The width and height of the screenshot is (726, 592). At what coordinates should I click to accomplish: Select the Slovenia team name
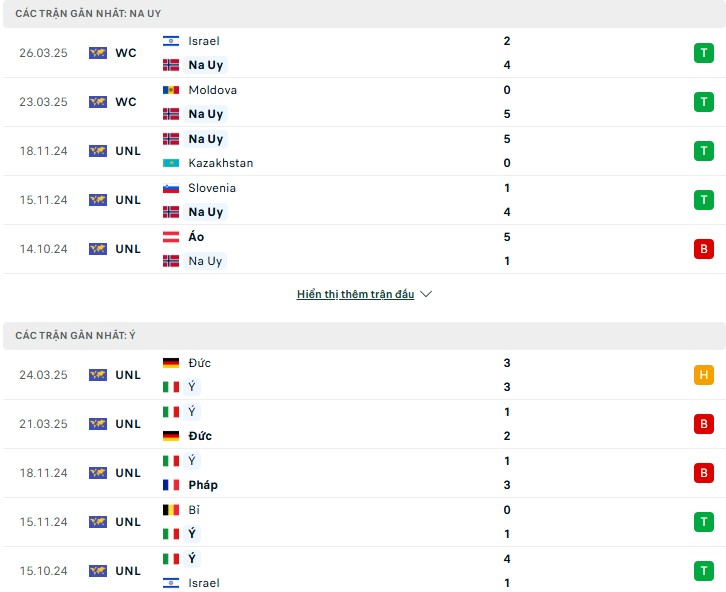point(213,188)
